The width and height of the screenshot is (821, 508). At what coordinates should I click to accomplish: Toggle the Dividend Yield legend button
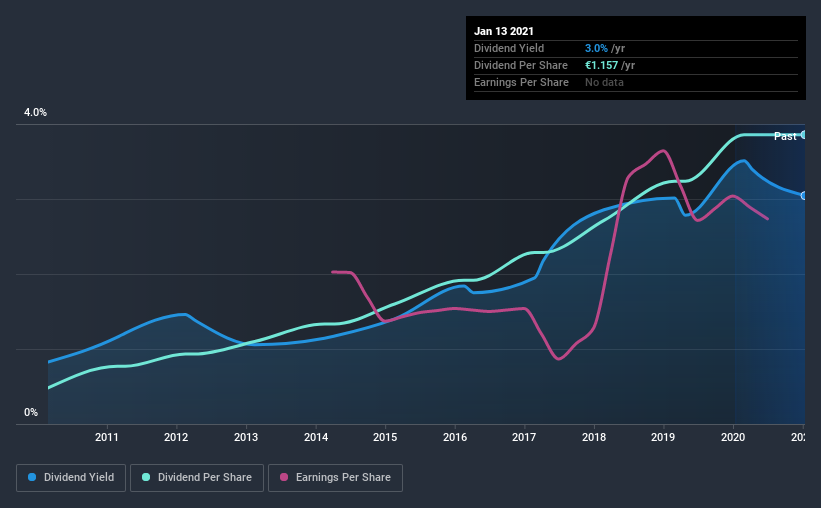[x=71, y=478]
